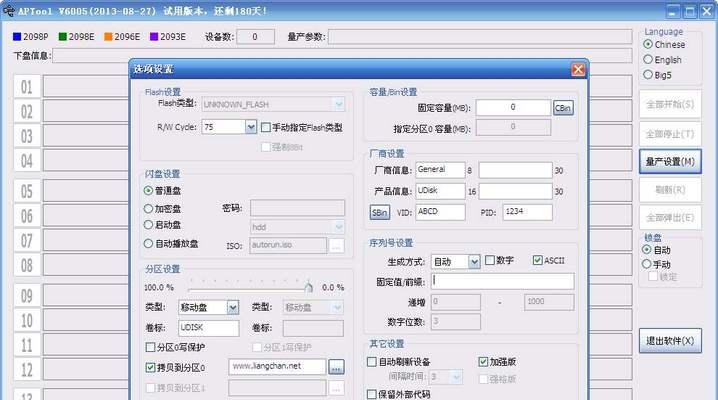Enable 保留外部代码 checkbox
The height and width of the screenshot is (400, 718).
click(x=372, y=394)
